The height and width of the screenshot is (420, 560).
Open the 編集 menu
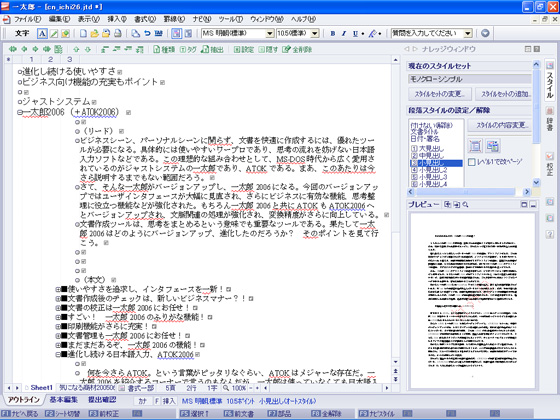[x=59, y=19]
